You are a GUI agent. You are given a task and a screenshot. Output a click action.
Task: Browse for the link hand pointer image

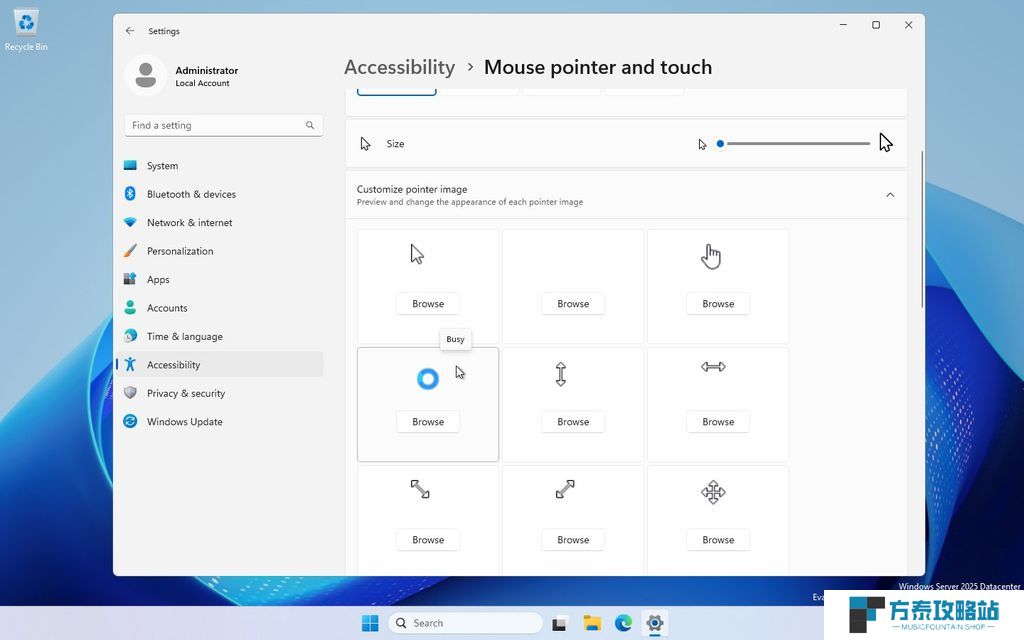pyautogui.click(x=718, y=304)
